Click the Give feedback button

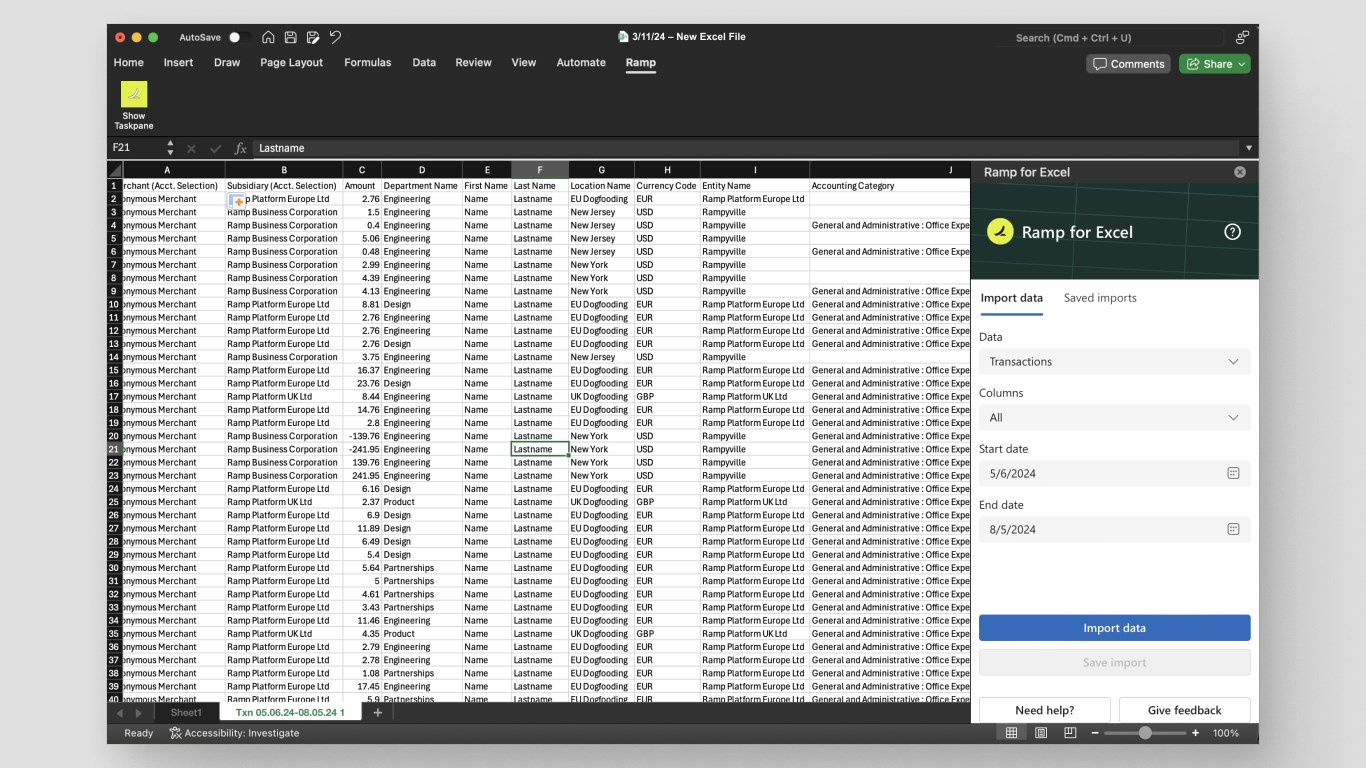(x=1184, y=710)
